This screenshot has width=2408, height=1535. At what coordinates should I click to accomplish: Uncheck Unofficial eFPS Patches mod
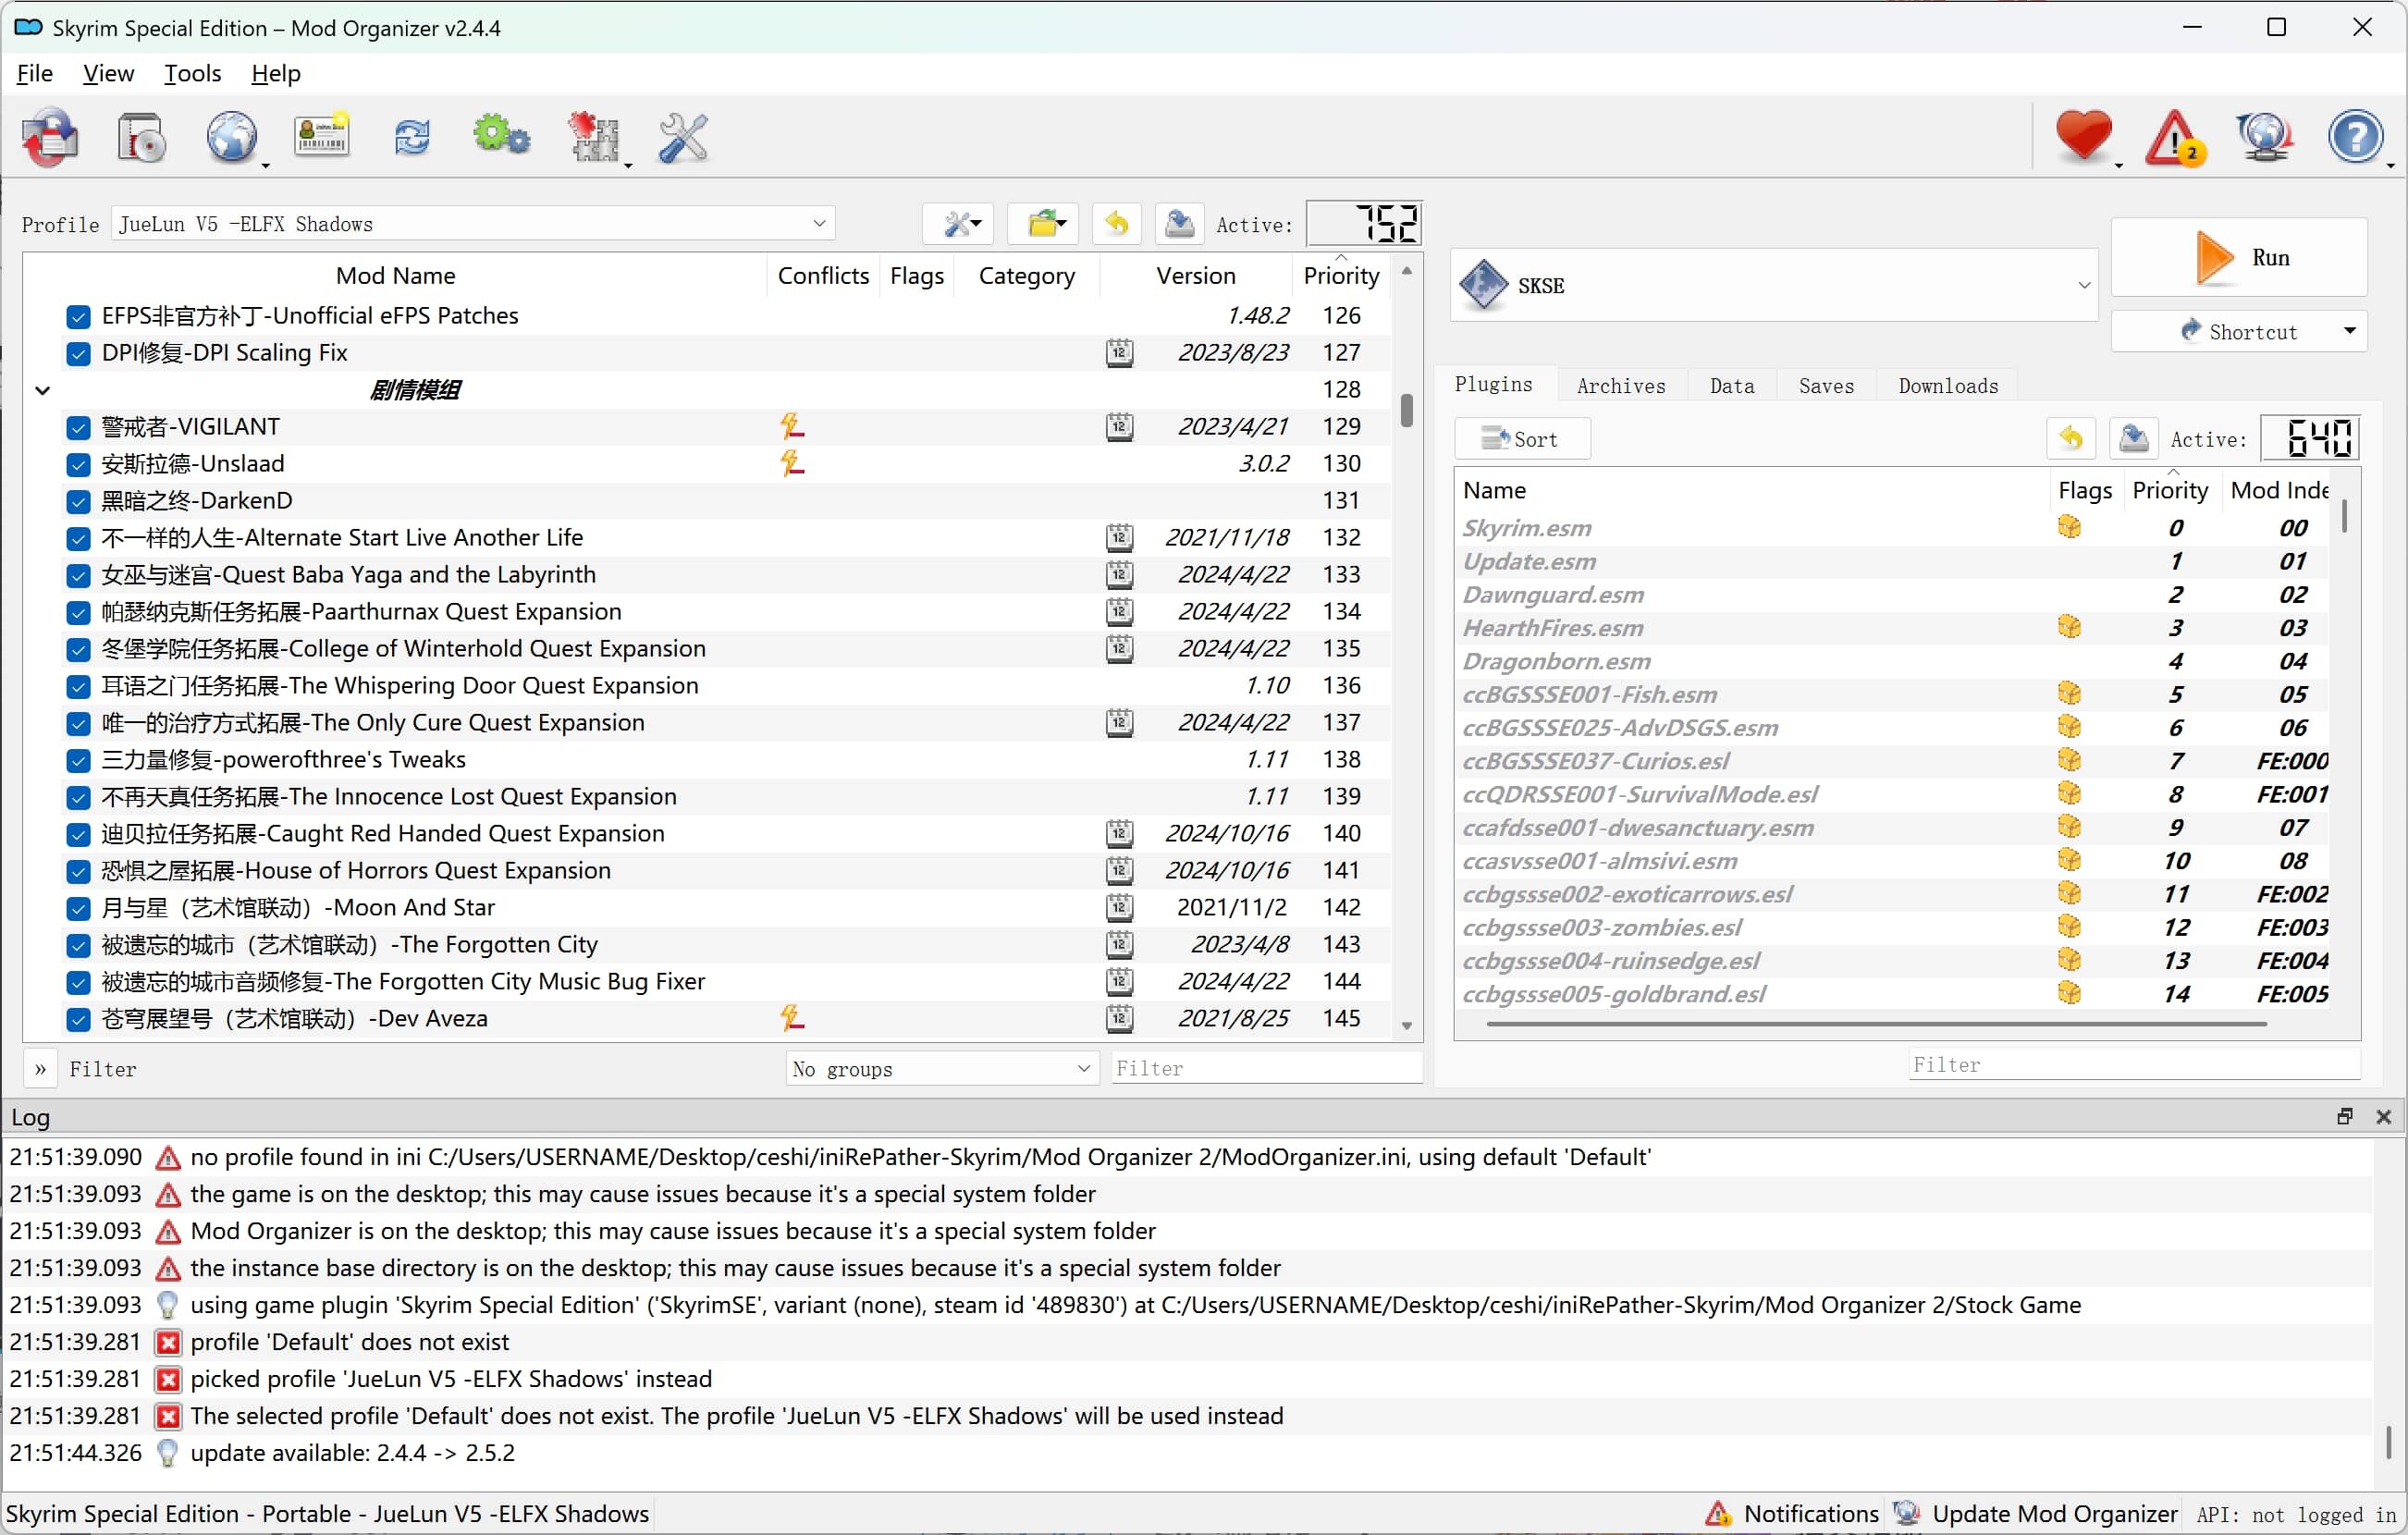point(78,316)
